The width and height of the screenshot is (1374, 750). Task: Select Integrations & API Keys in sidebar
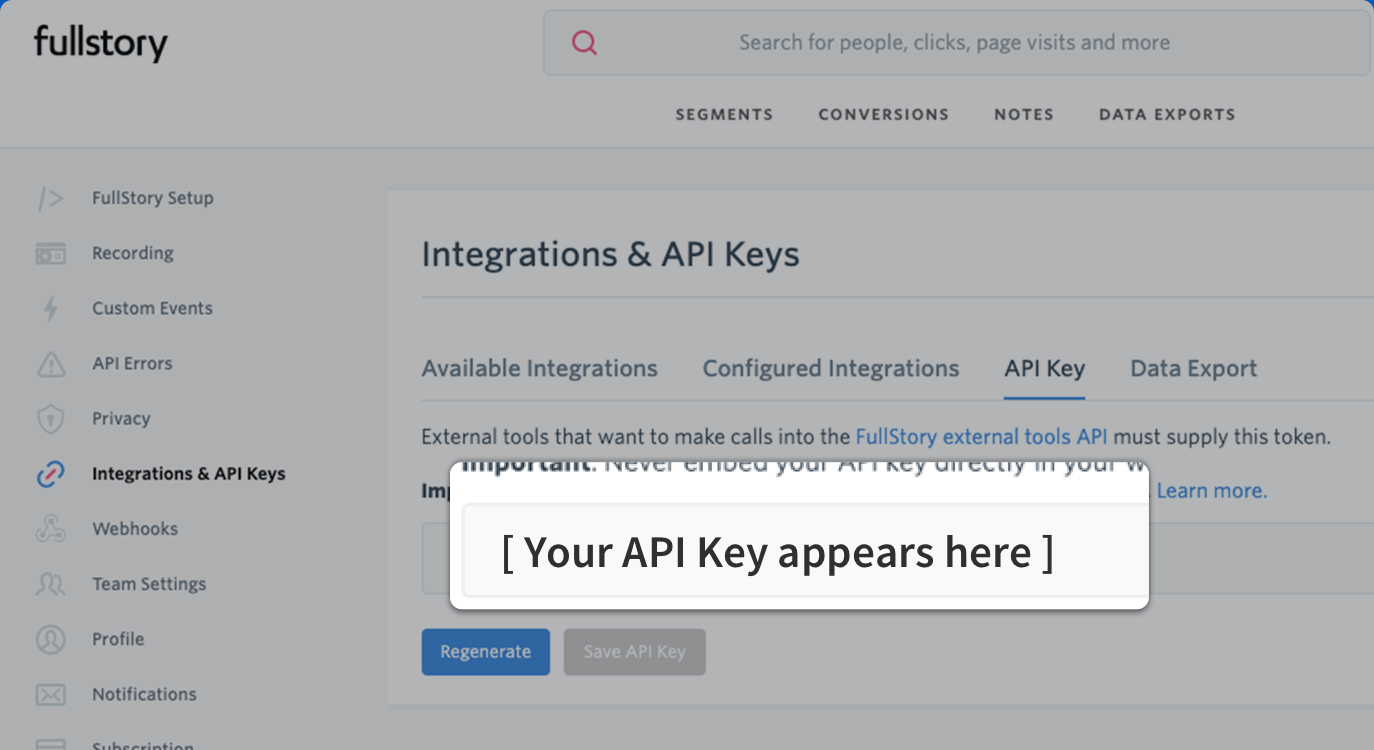[x=189, y=474]
